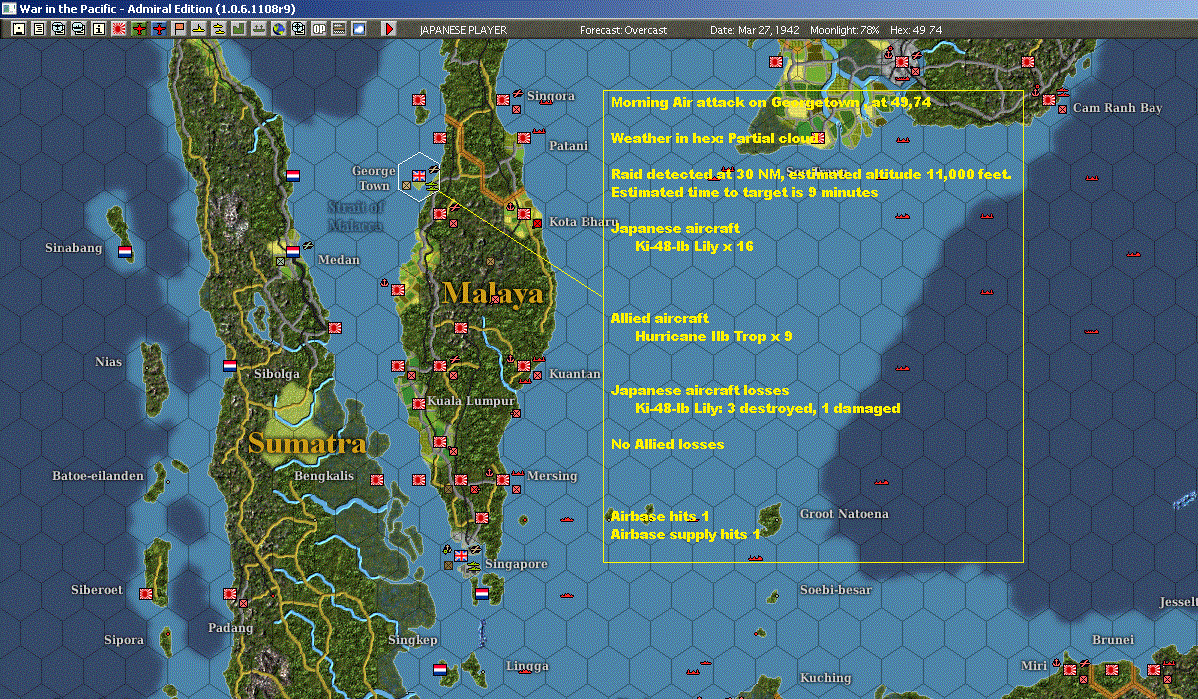Select Dutch flag base at Sibolga
Image resolution: width=1198 pixels, height=699 pixels.
[x=230, y=366]
